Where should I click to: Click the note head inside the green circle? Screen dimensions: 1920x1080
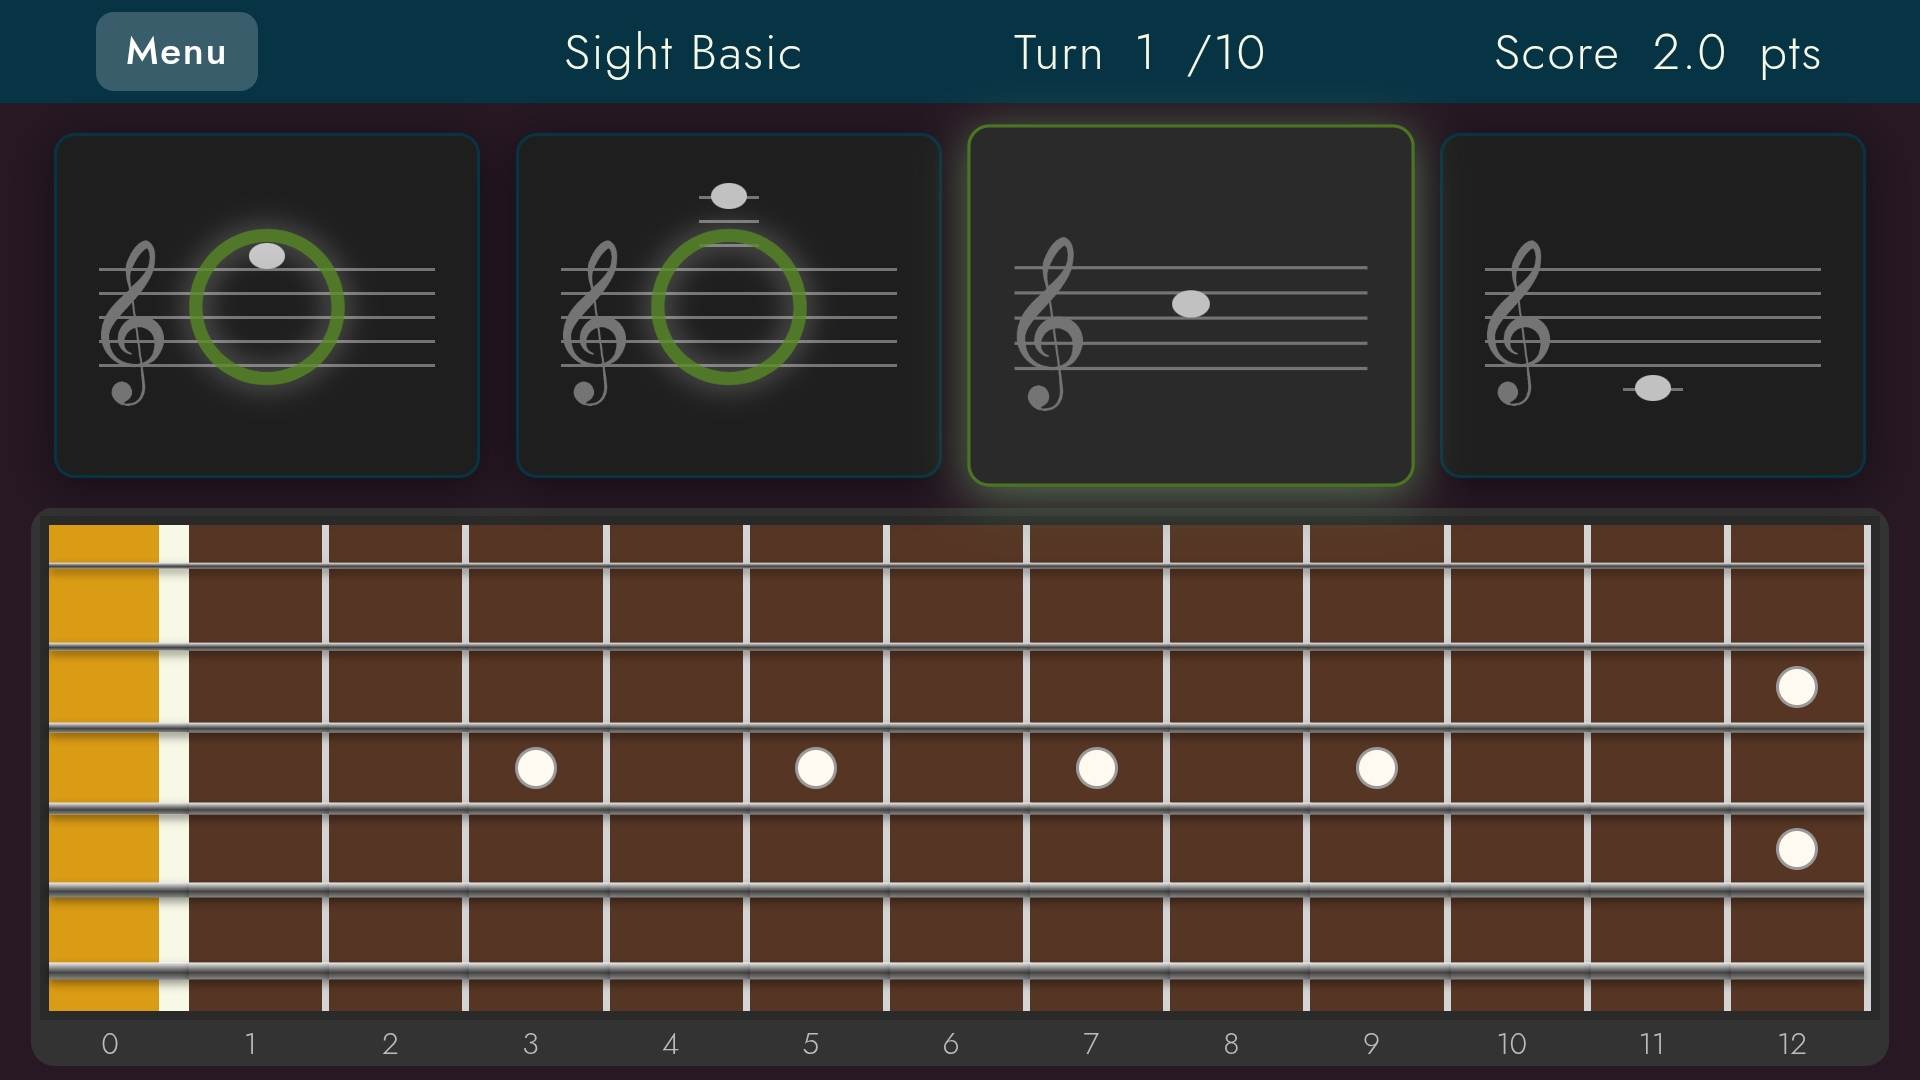click(x=265, y=257)
